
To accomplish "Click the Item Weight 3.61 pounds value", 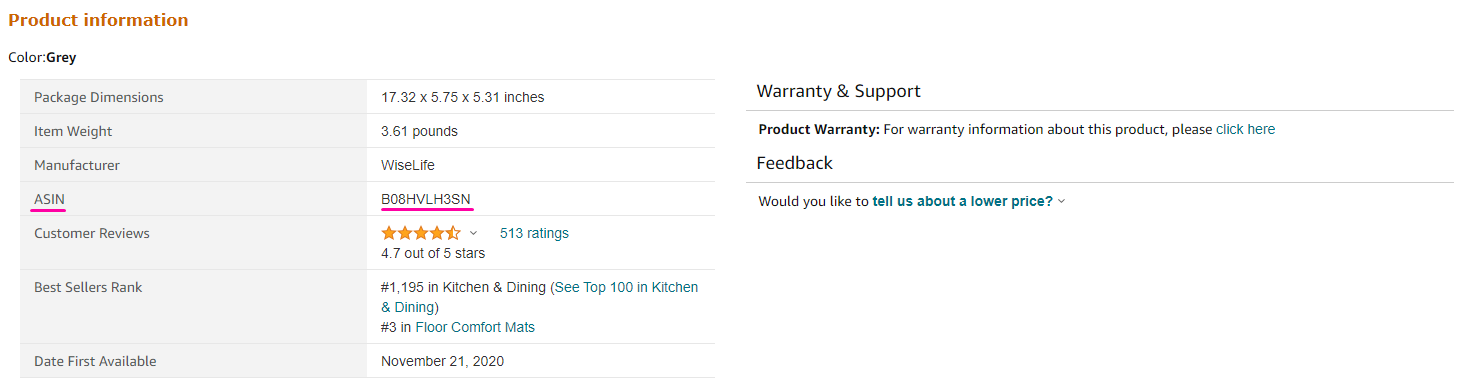I will click(420, 131).
